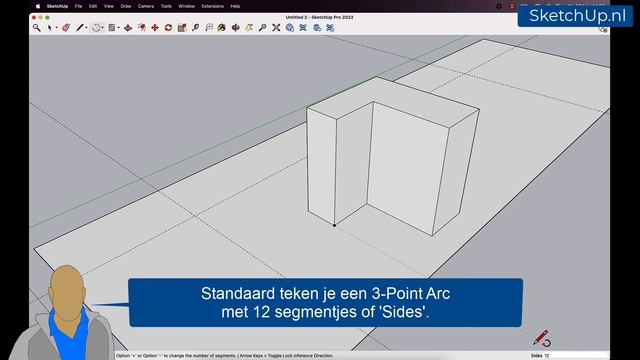The width and height of the screenshot is (640, 360).
Task: Click the Search magnifier icon in toolbar
Action: 37,28
